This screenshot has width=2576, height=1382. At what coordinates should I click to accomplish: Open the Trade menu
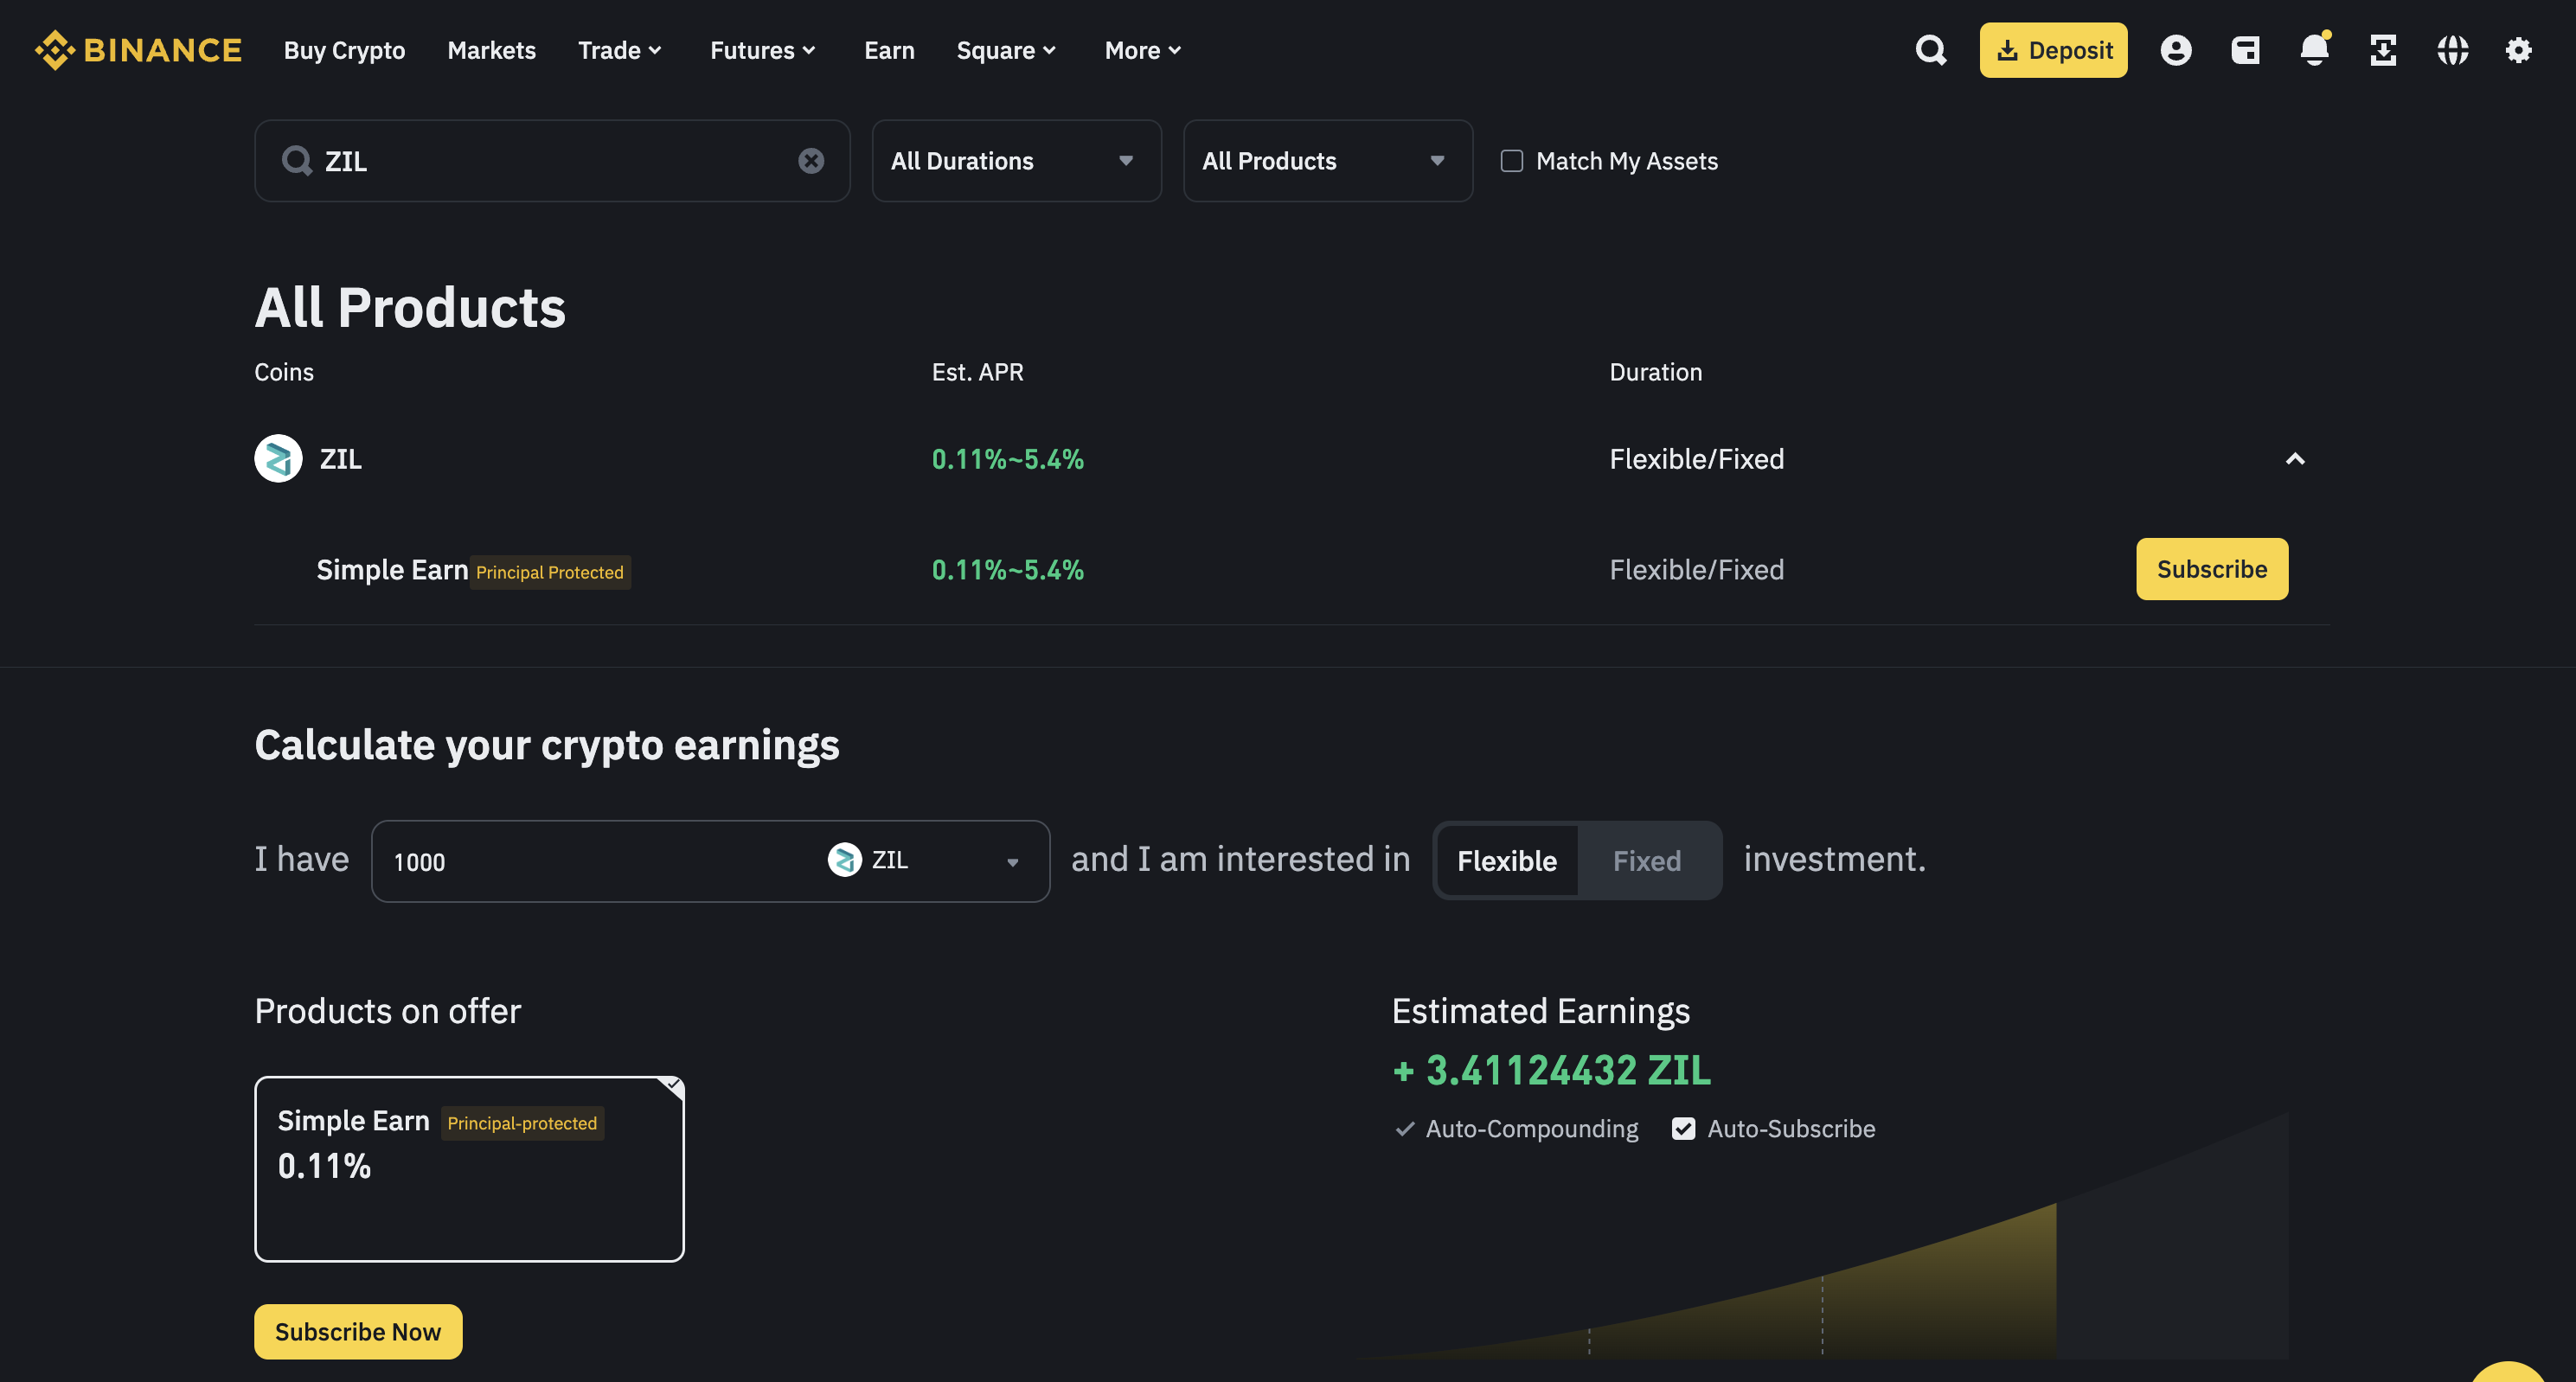(x=619, y=50)
